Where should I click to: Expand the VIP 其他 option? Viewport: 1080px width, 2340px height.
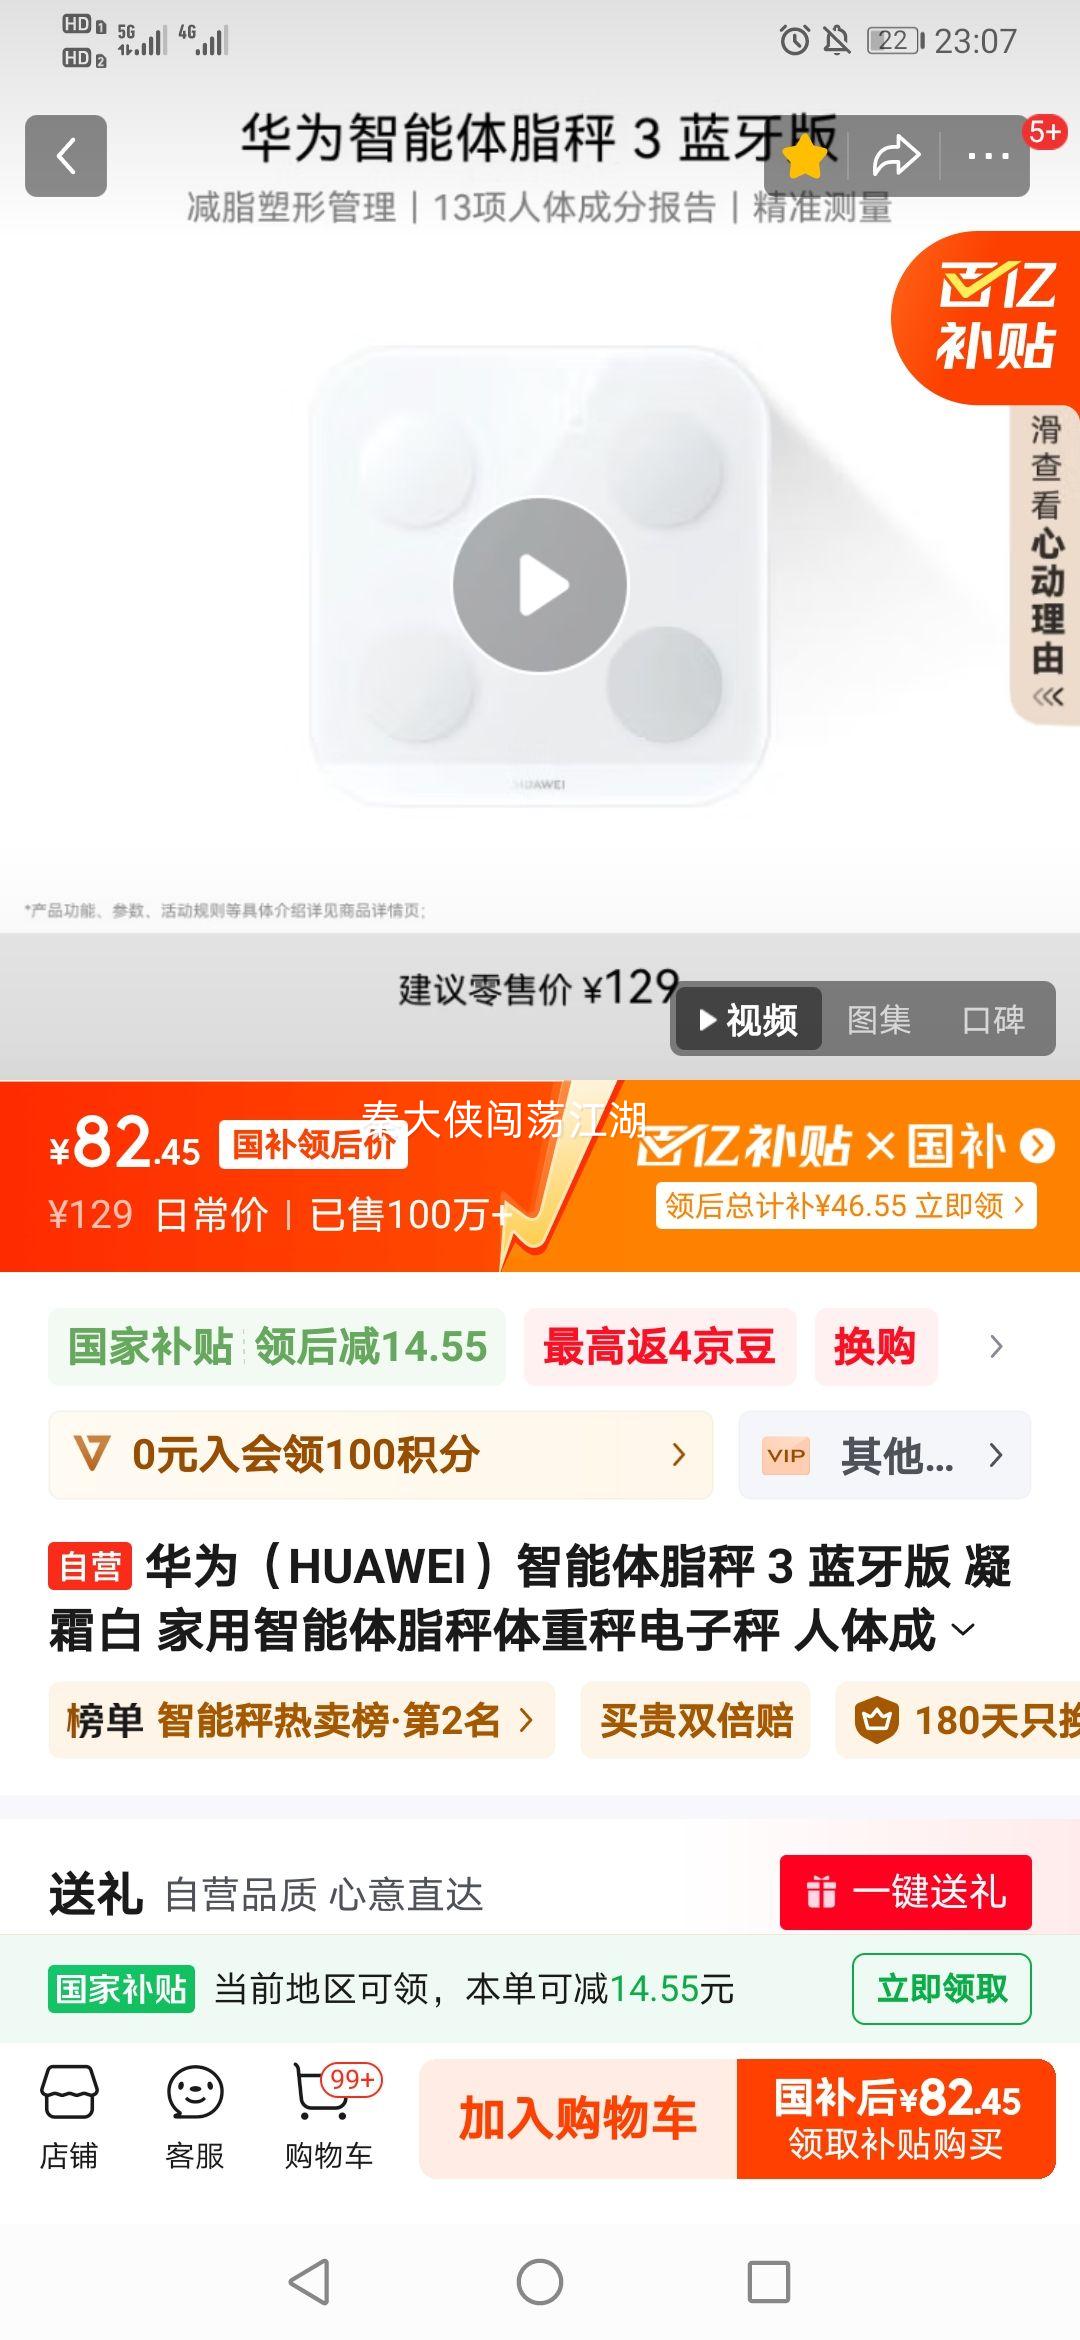pyautogui.click(x=885, y=1455)
